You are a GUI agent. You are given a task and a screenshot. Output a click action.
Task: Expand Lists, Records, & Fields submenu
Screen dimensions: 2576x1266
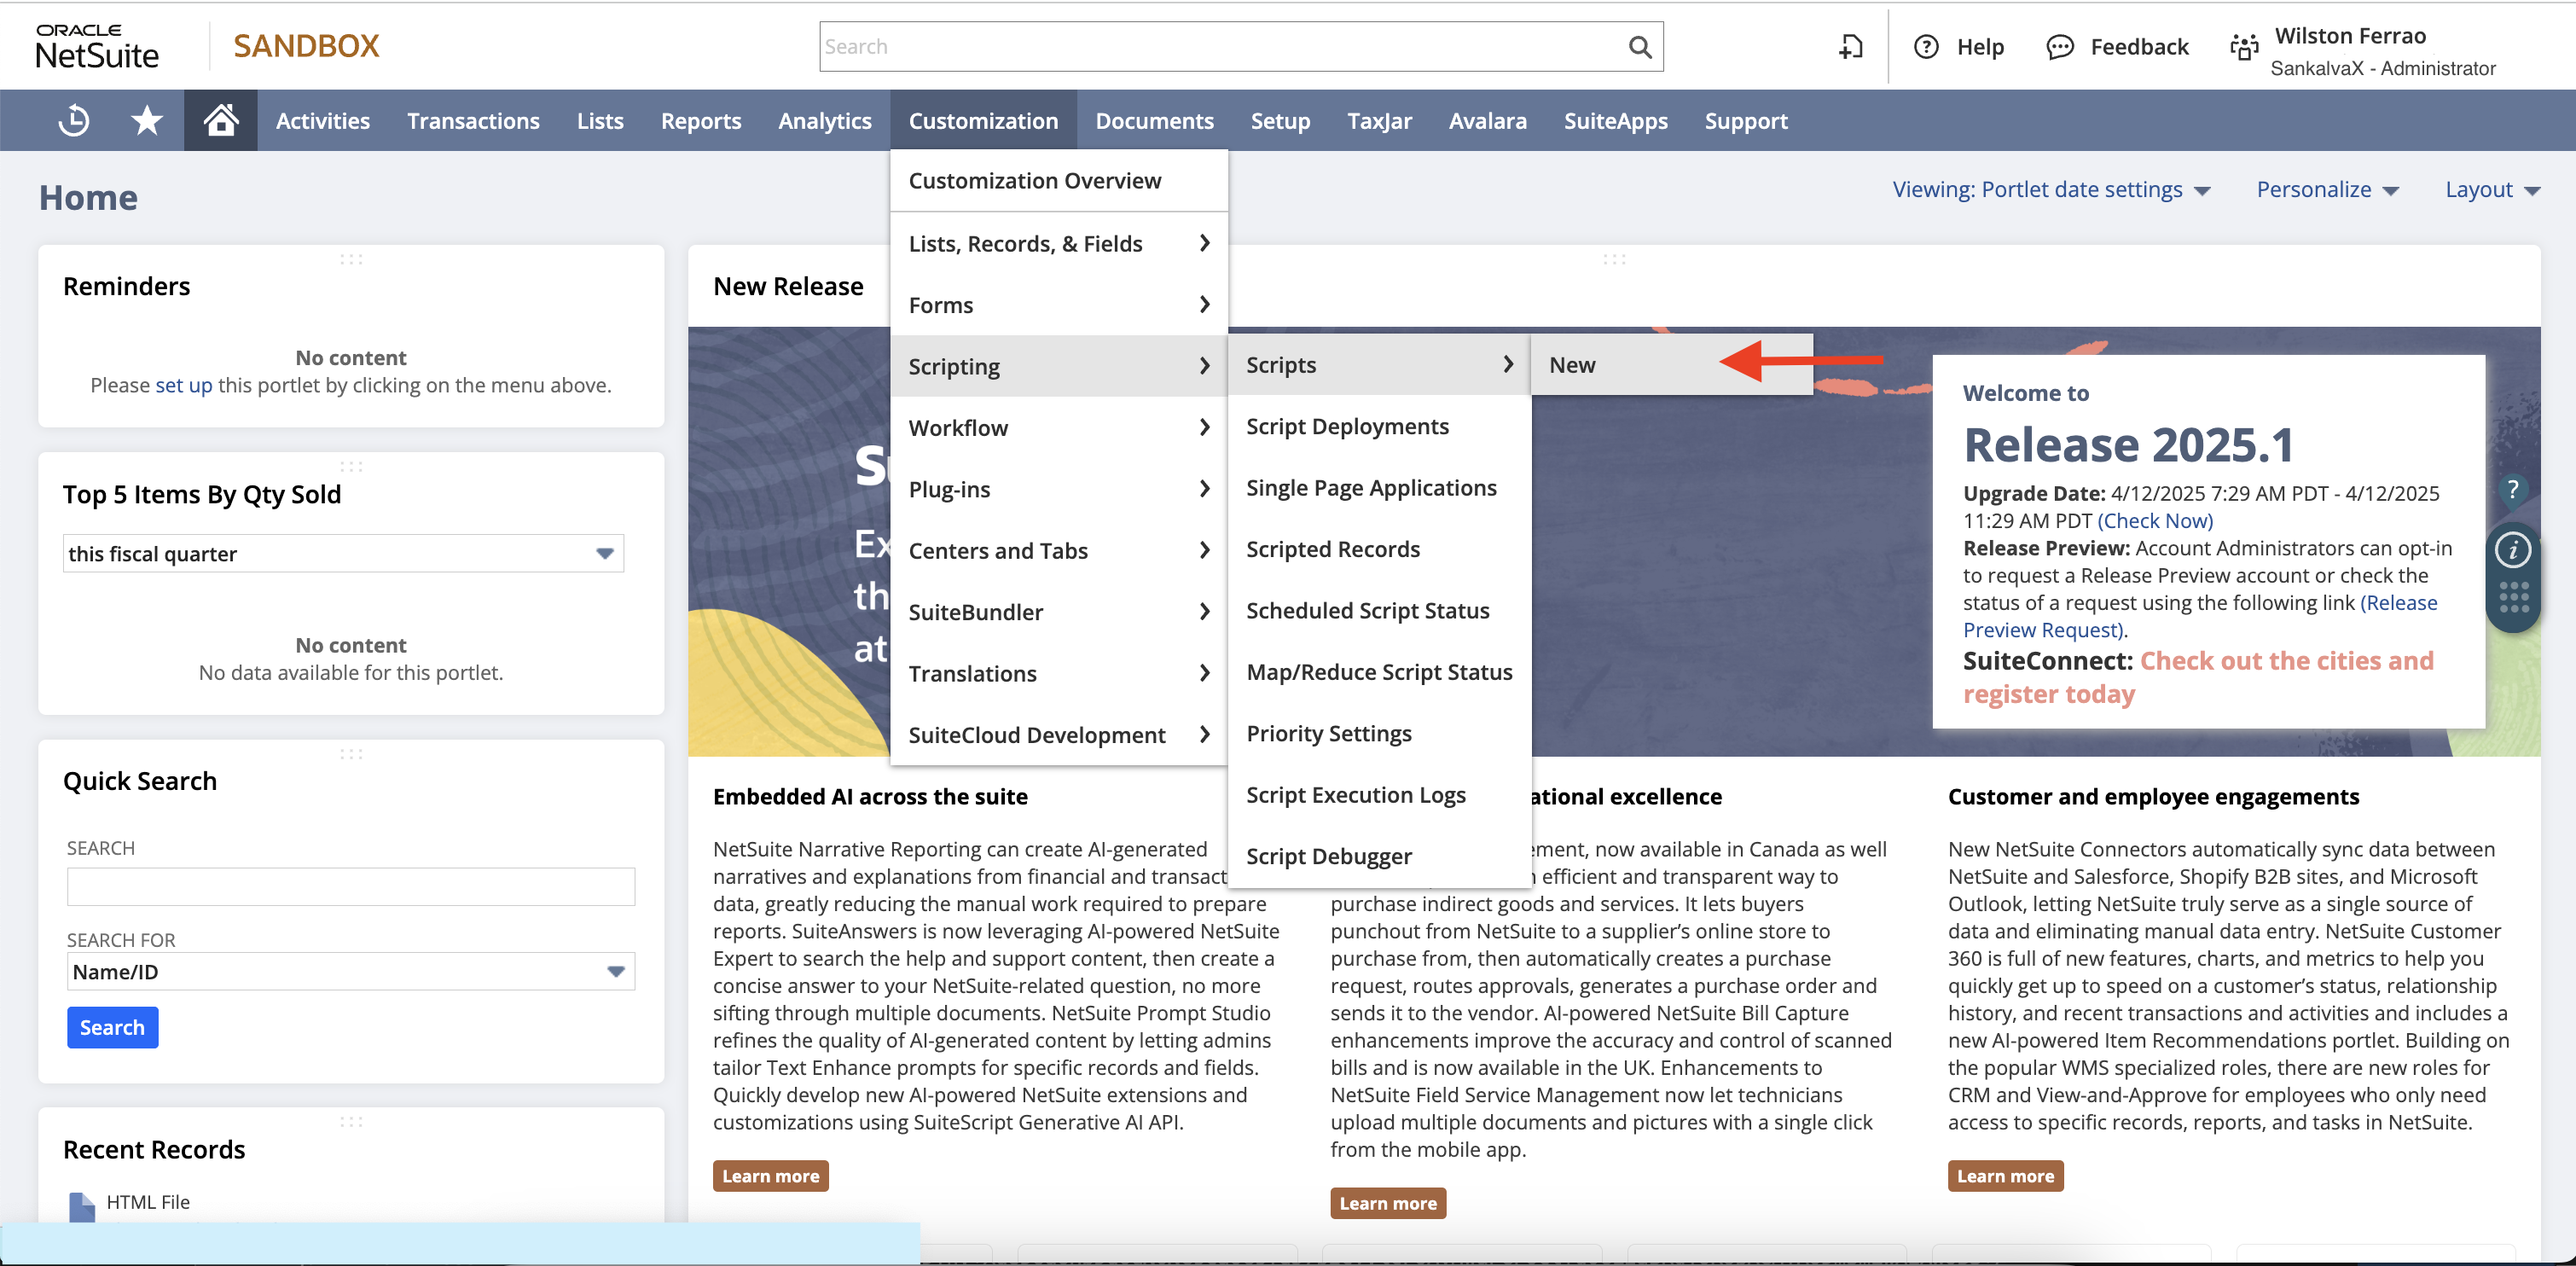pos(1058,243)
